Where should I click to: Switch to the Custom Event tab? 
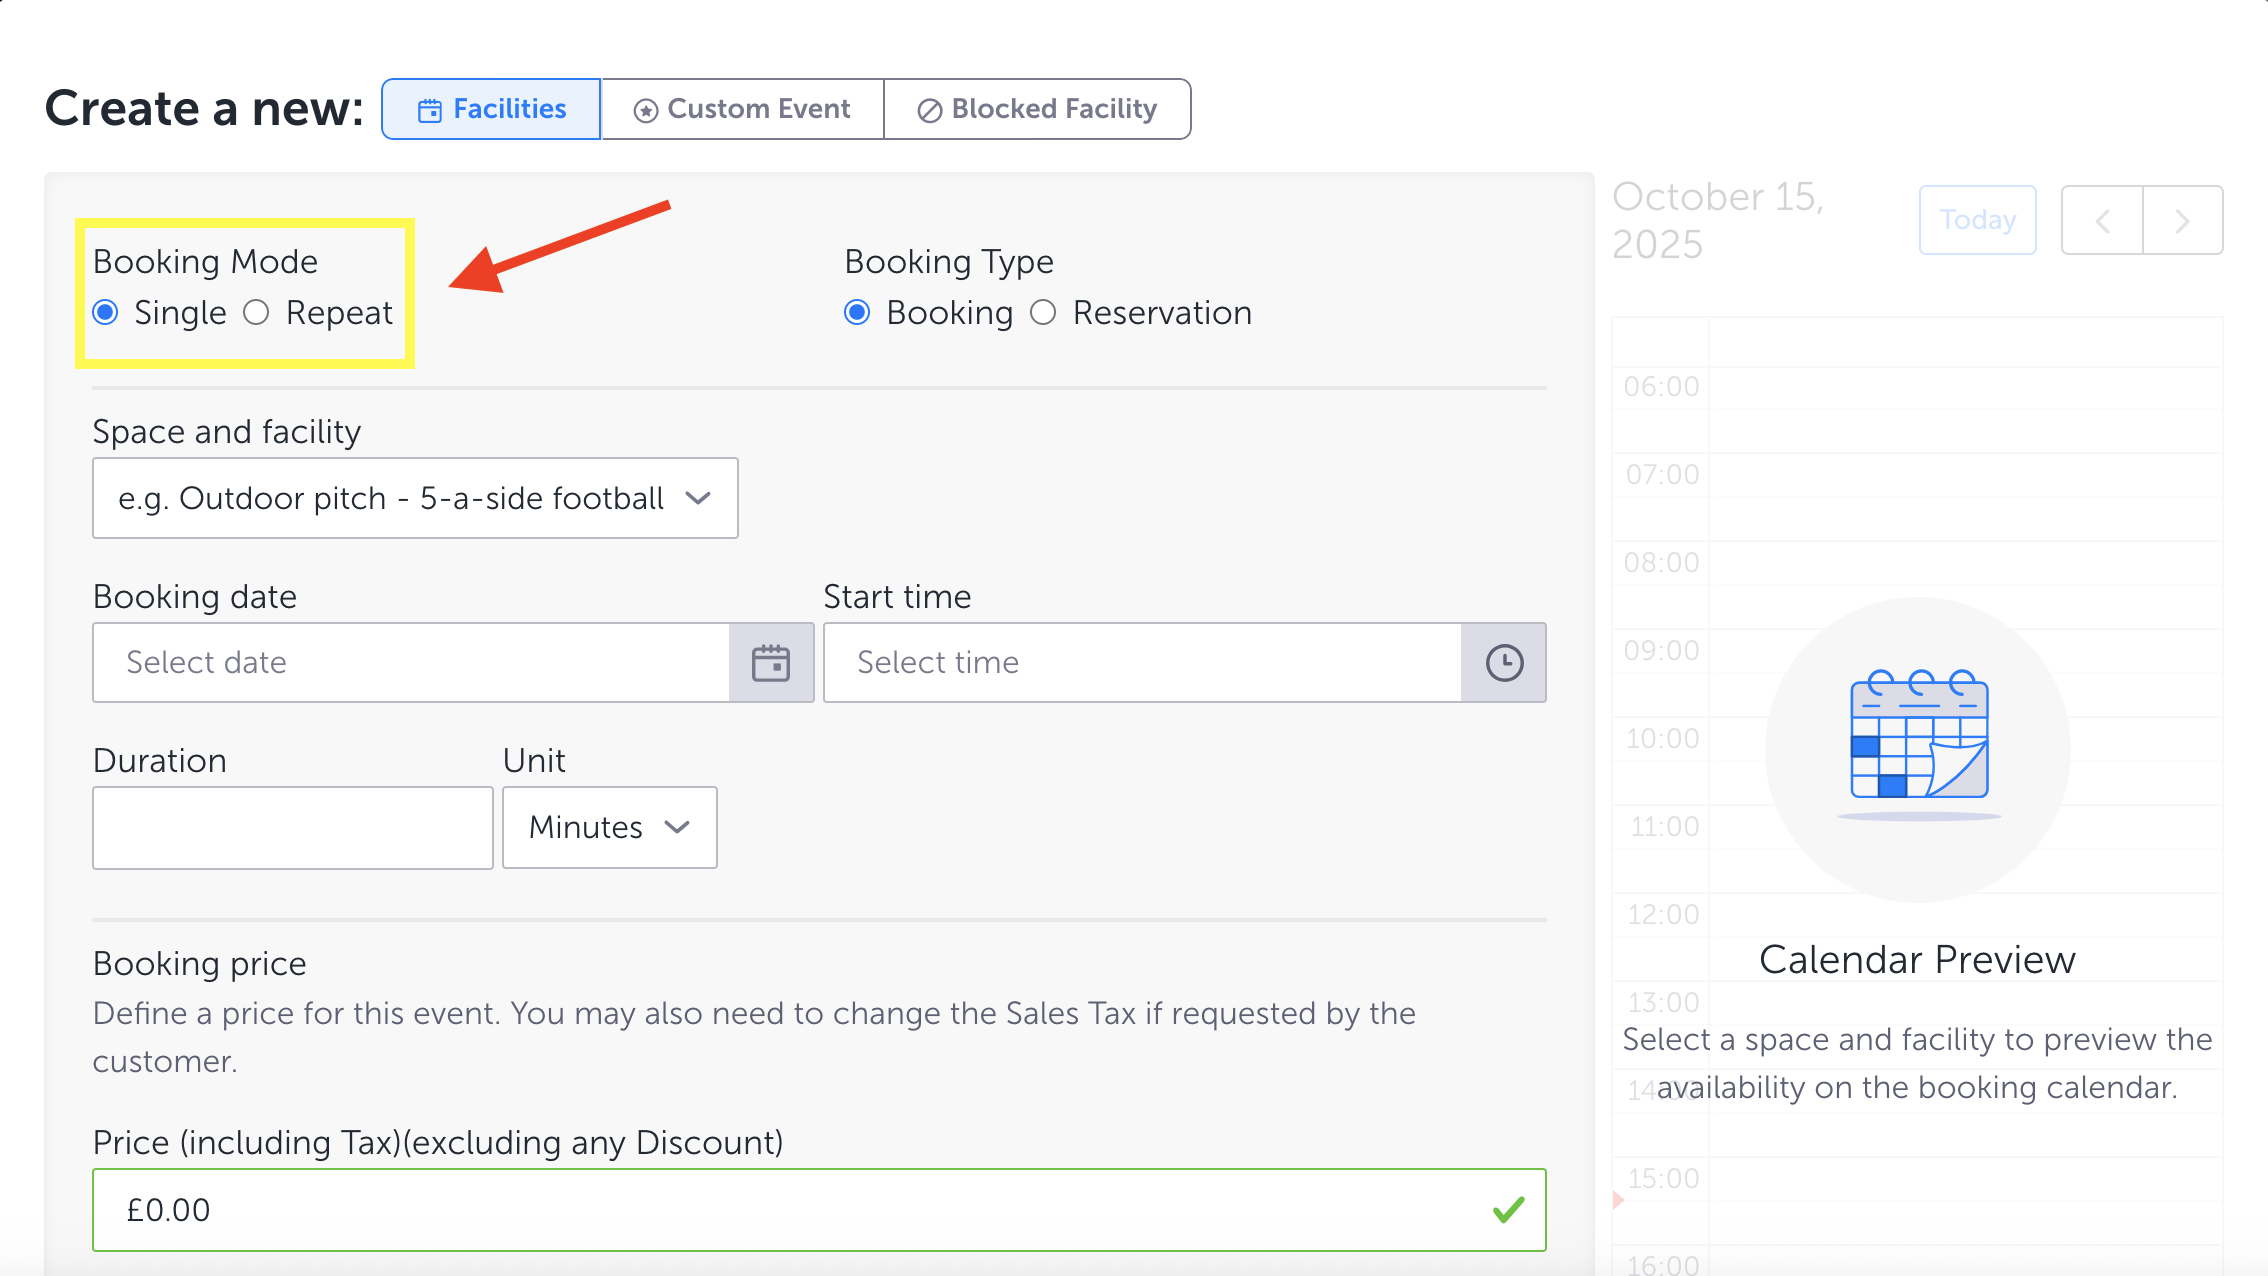point(743,109)
